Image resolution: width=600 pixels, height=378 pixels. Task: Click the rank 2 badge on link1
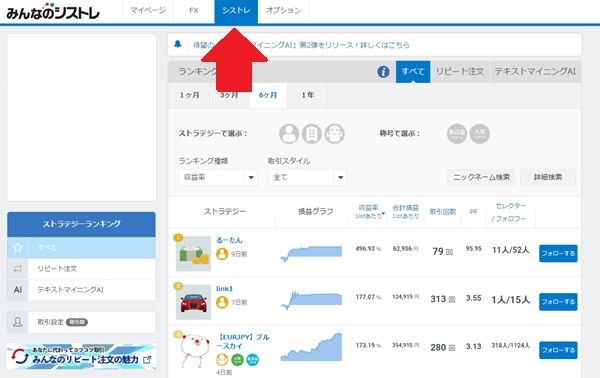[x=178, y=286]
